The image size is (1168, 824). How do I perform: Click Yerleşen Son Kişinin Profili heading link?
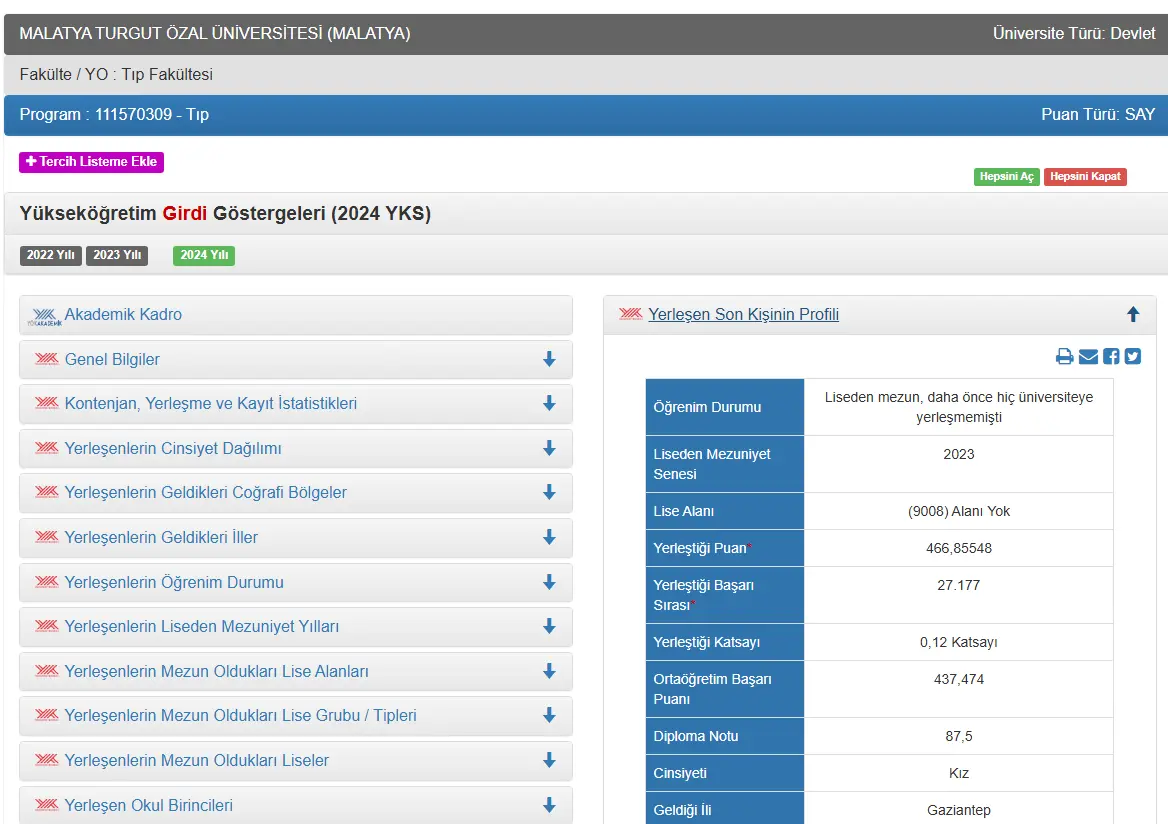743,314
